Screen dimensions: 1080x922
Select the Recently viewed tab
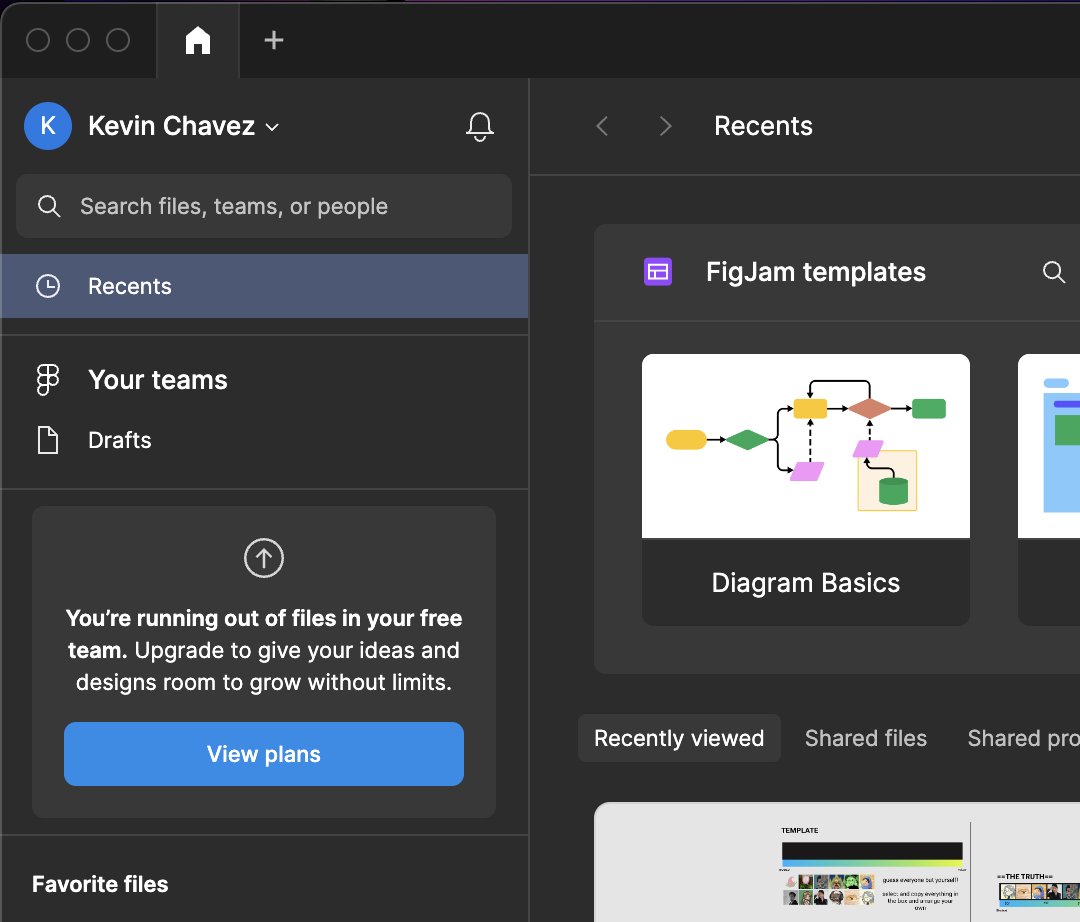pyautogui.click(x=679, y=738)
